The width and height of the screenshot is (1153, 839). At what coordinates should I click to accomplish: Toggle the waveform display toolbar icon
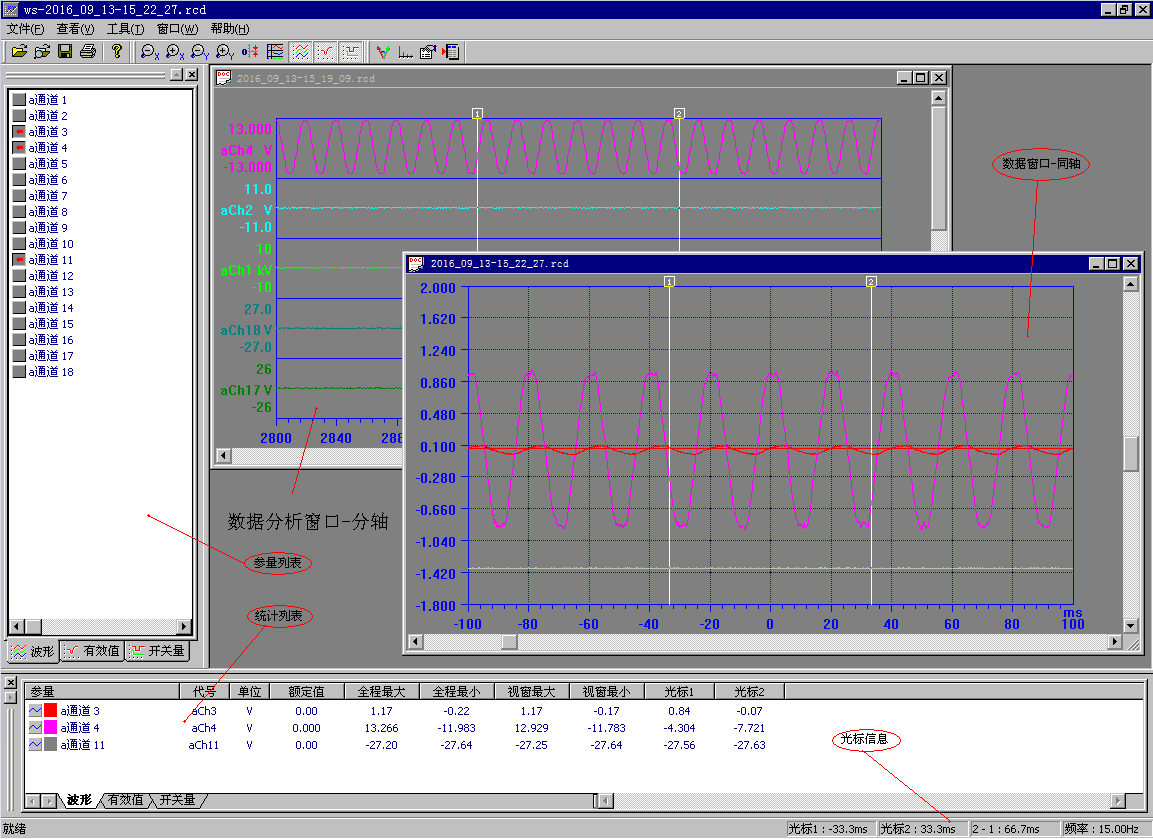[300, 51]
